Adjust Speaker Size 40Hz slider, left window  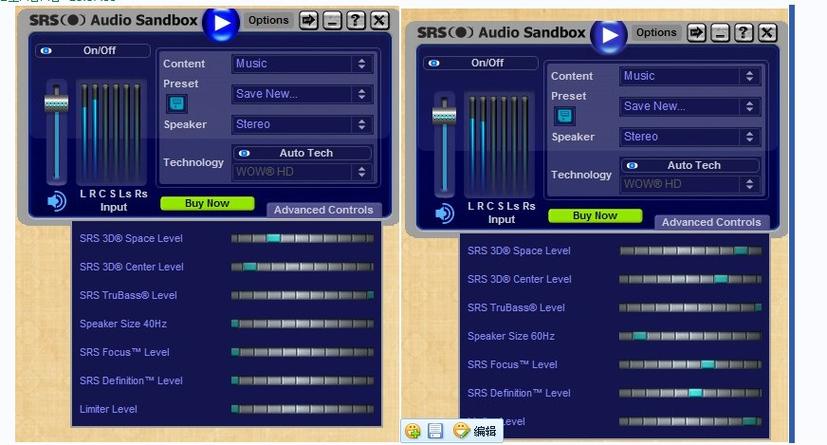[x=302, y=324]
